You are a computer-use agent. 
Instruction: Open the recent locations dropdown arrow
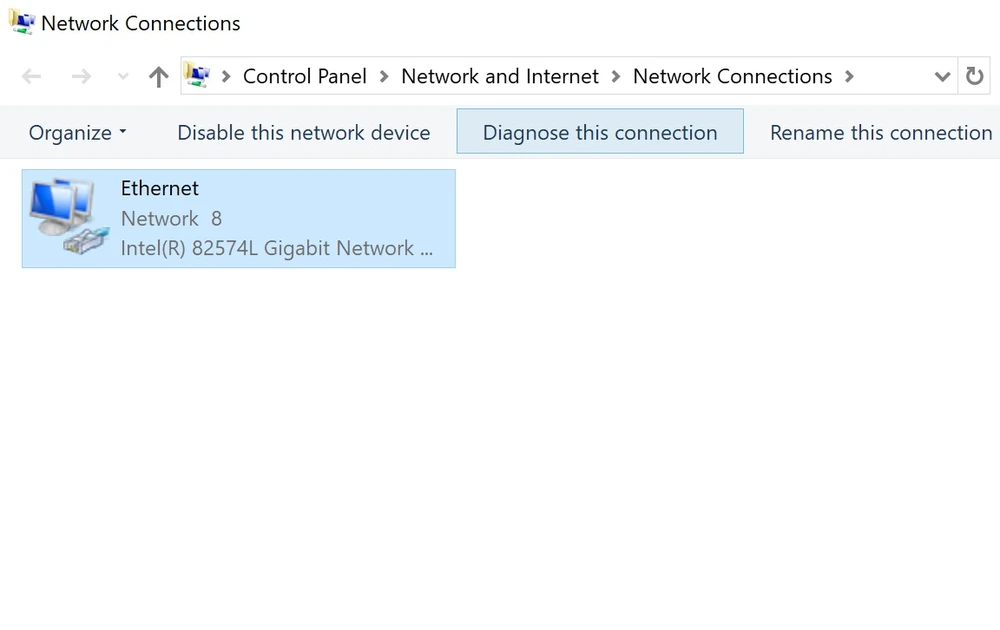pos(123,77)
